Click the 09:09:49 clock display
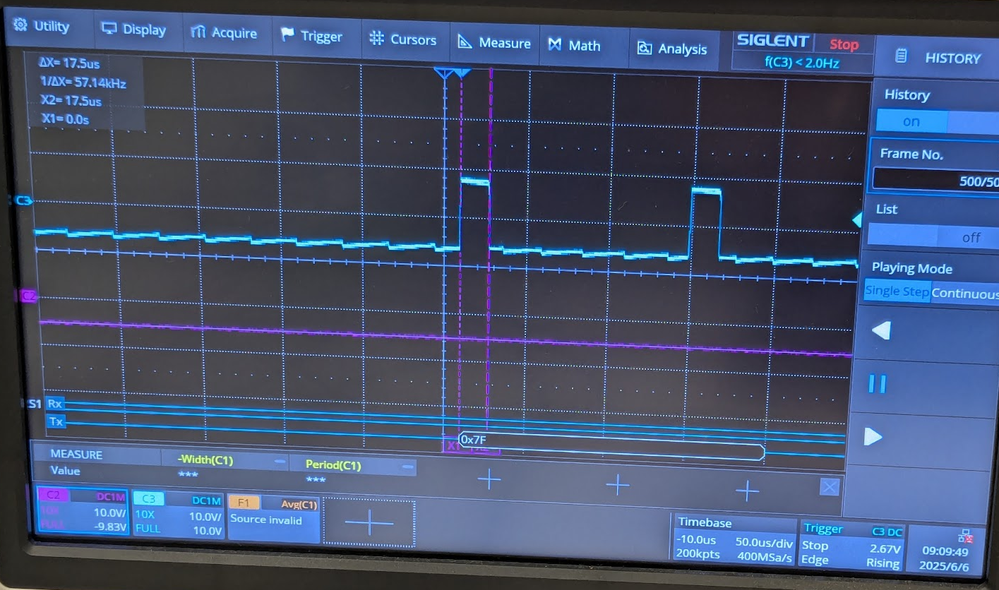The width and height of the screenshot is (999, 590). [944, 552]
